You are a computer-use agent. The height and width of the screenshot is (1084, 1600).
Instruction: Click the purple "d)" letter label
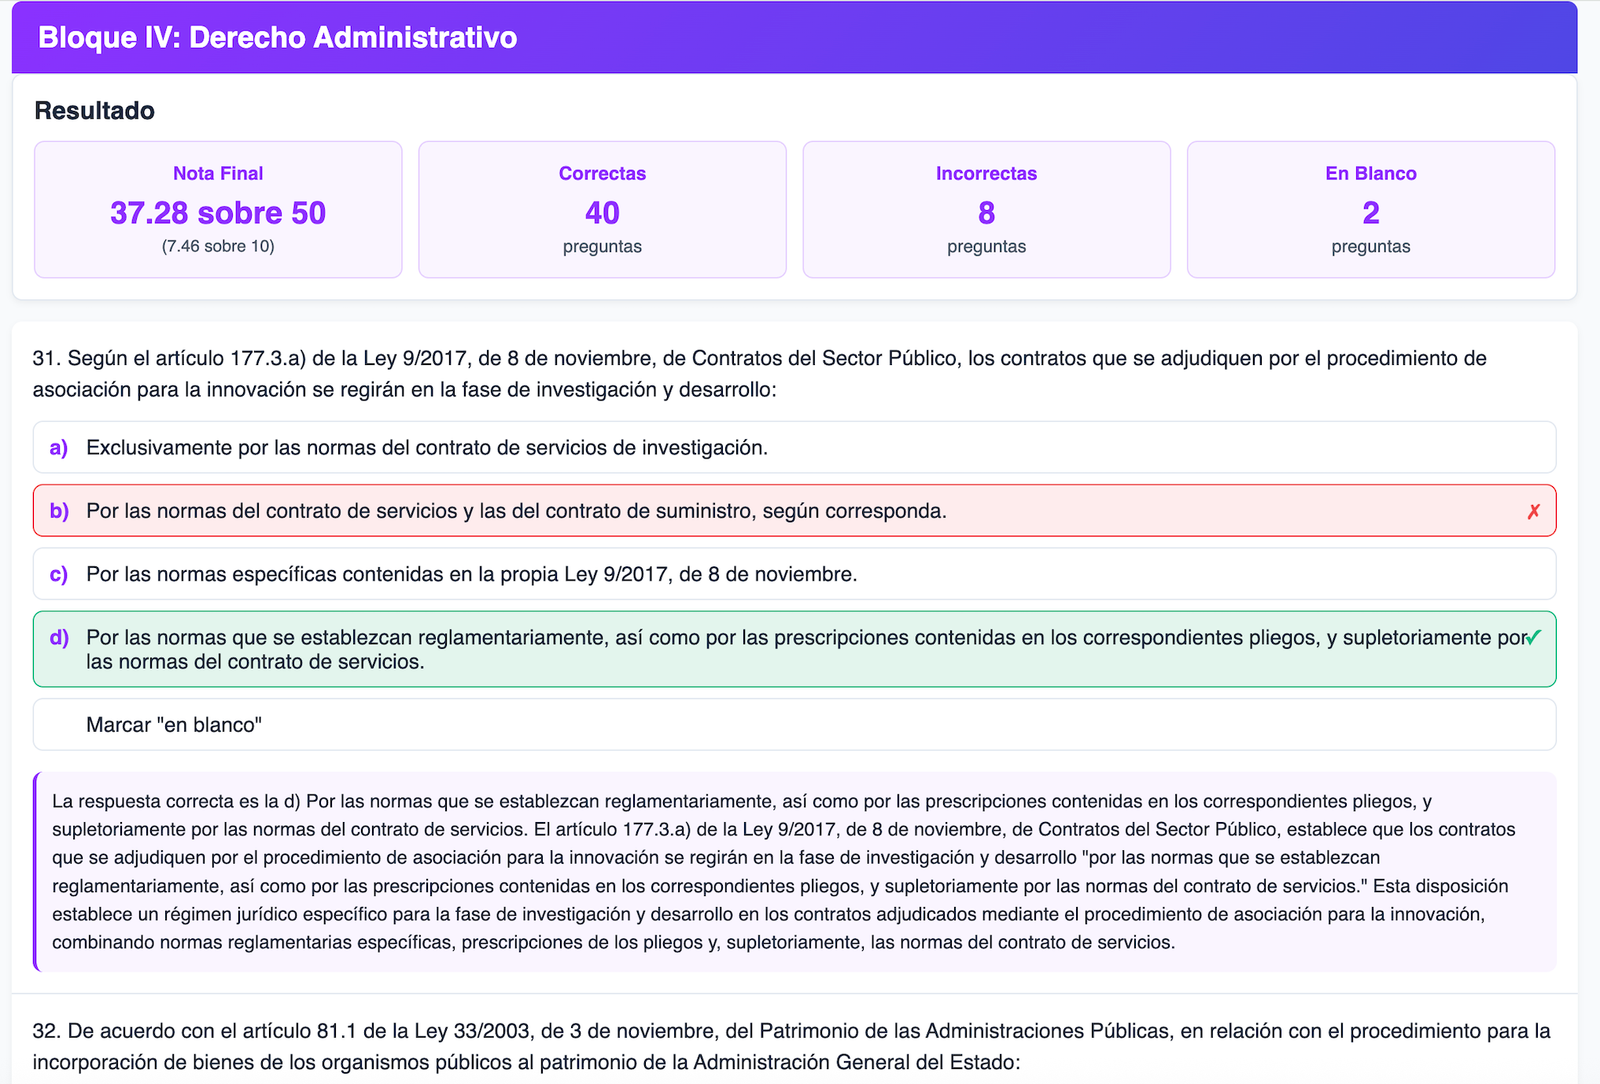[x=59, y=637]
